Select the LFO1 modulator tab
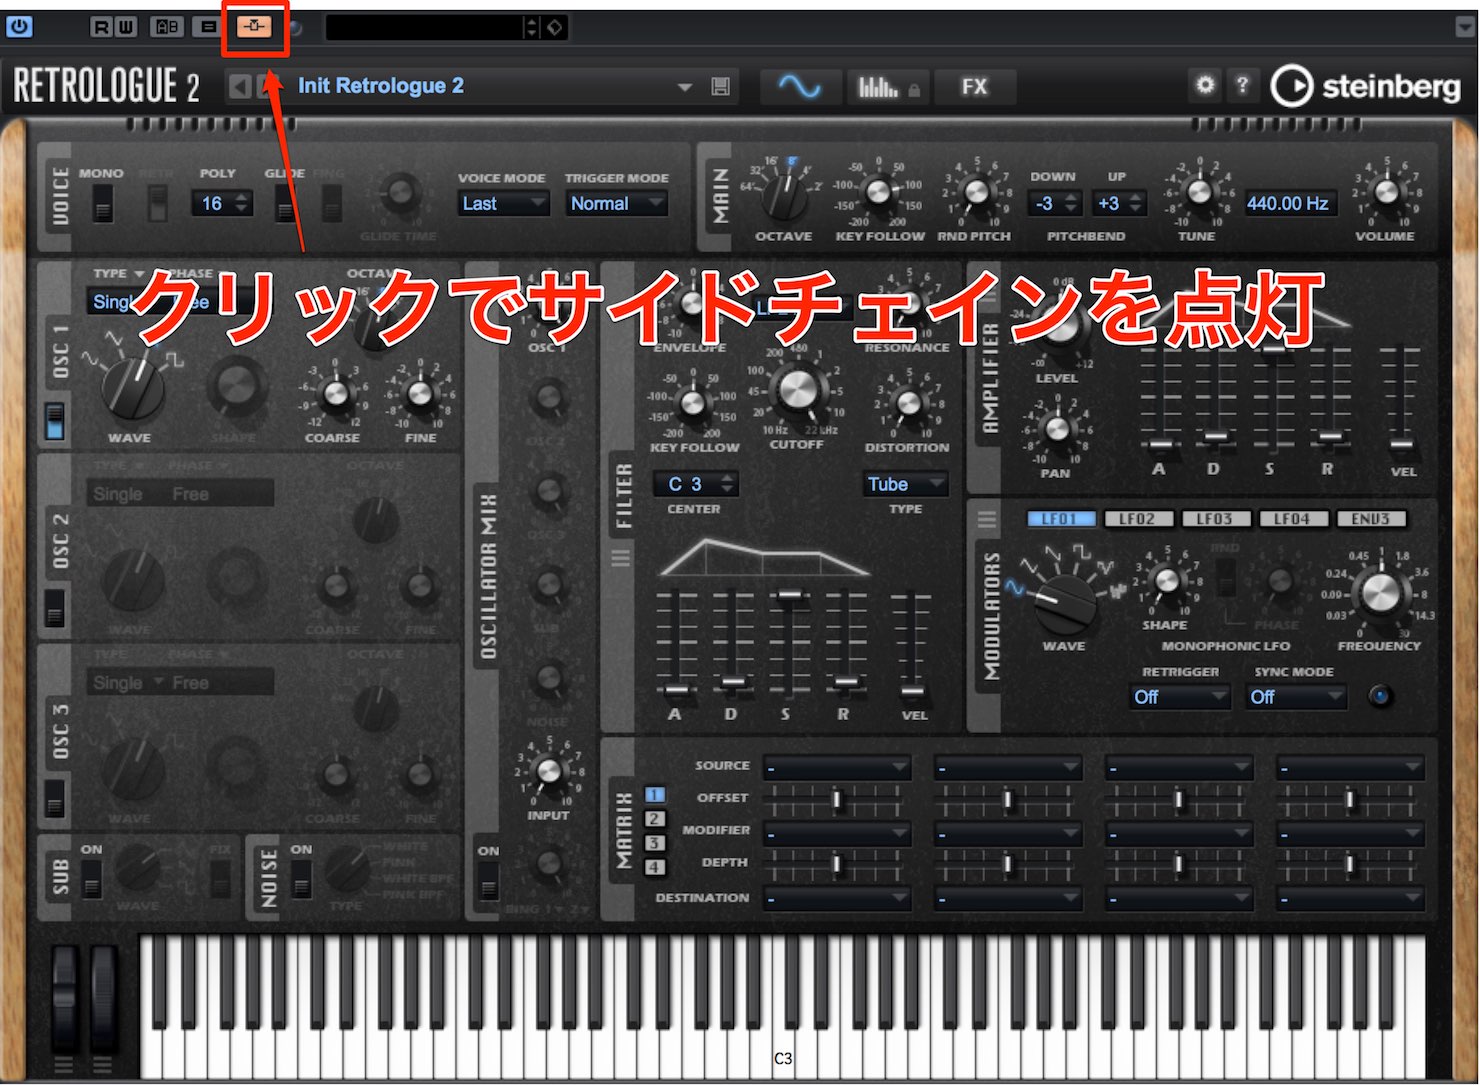Viewport: 1480px width, 1085px height. pos(1060,519)
